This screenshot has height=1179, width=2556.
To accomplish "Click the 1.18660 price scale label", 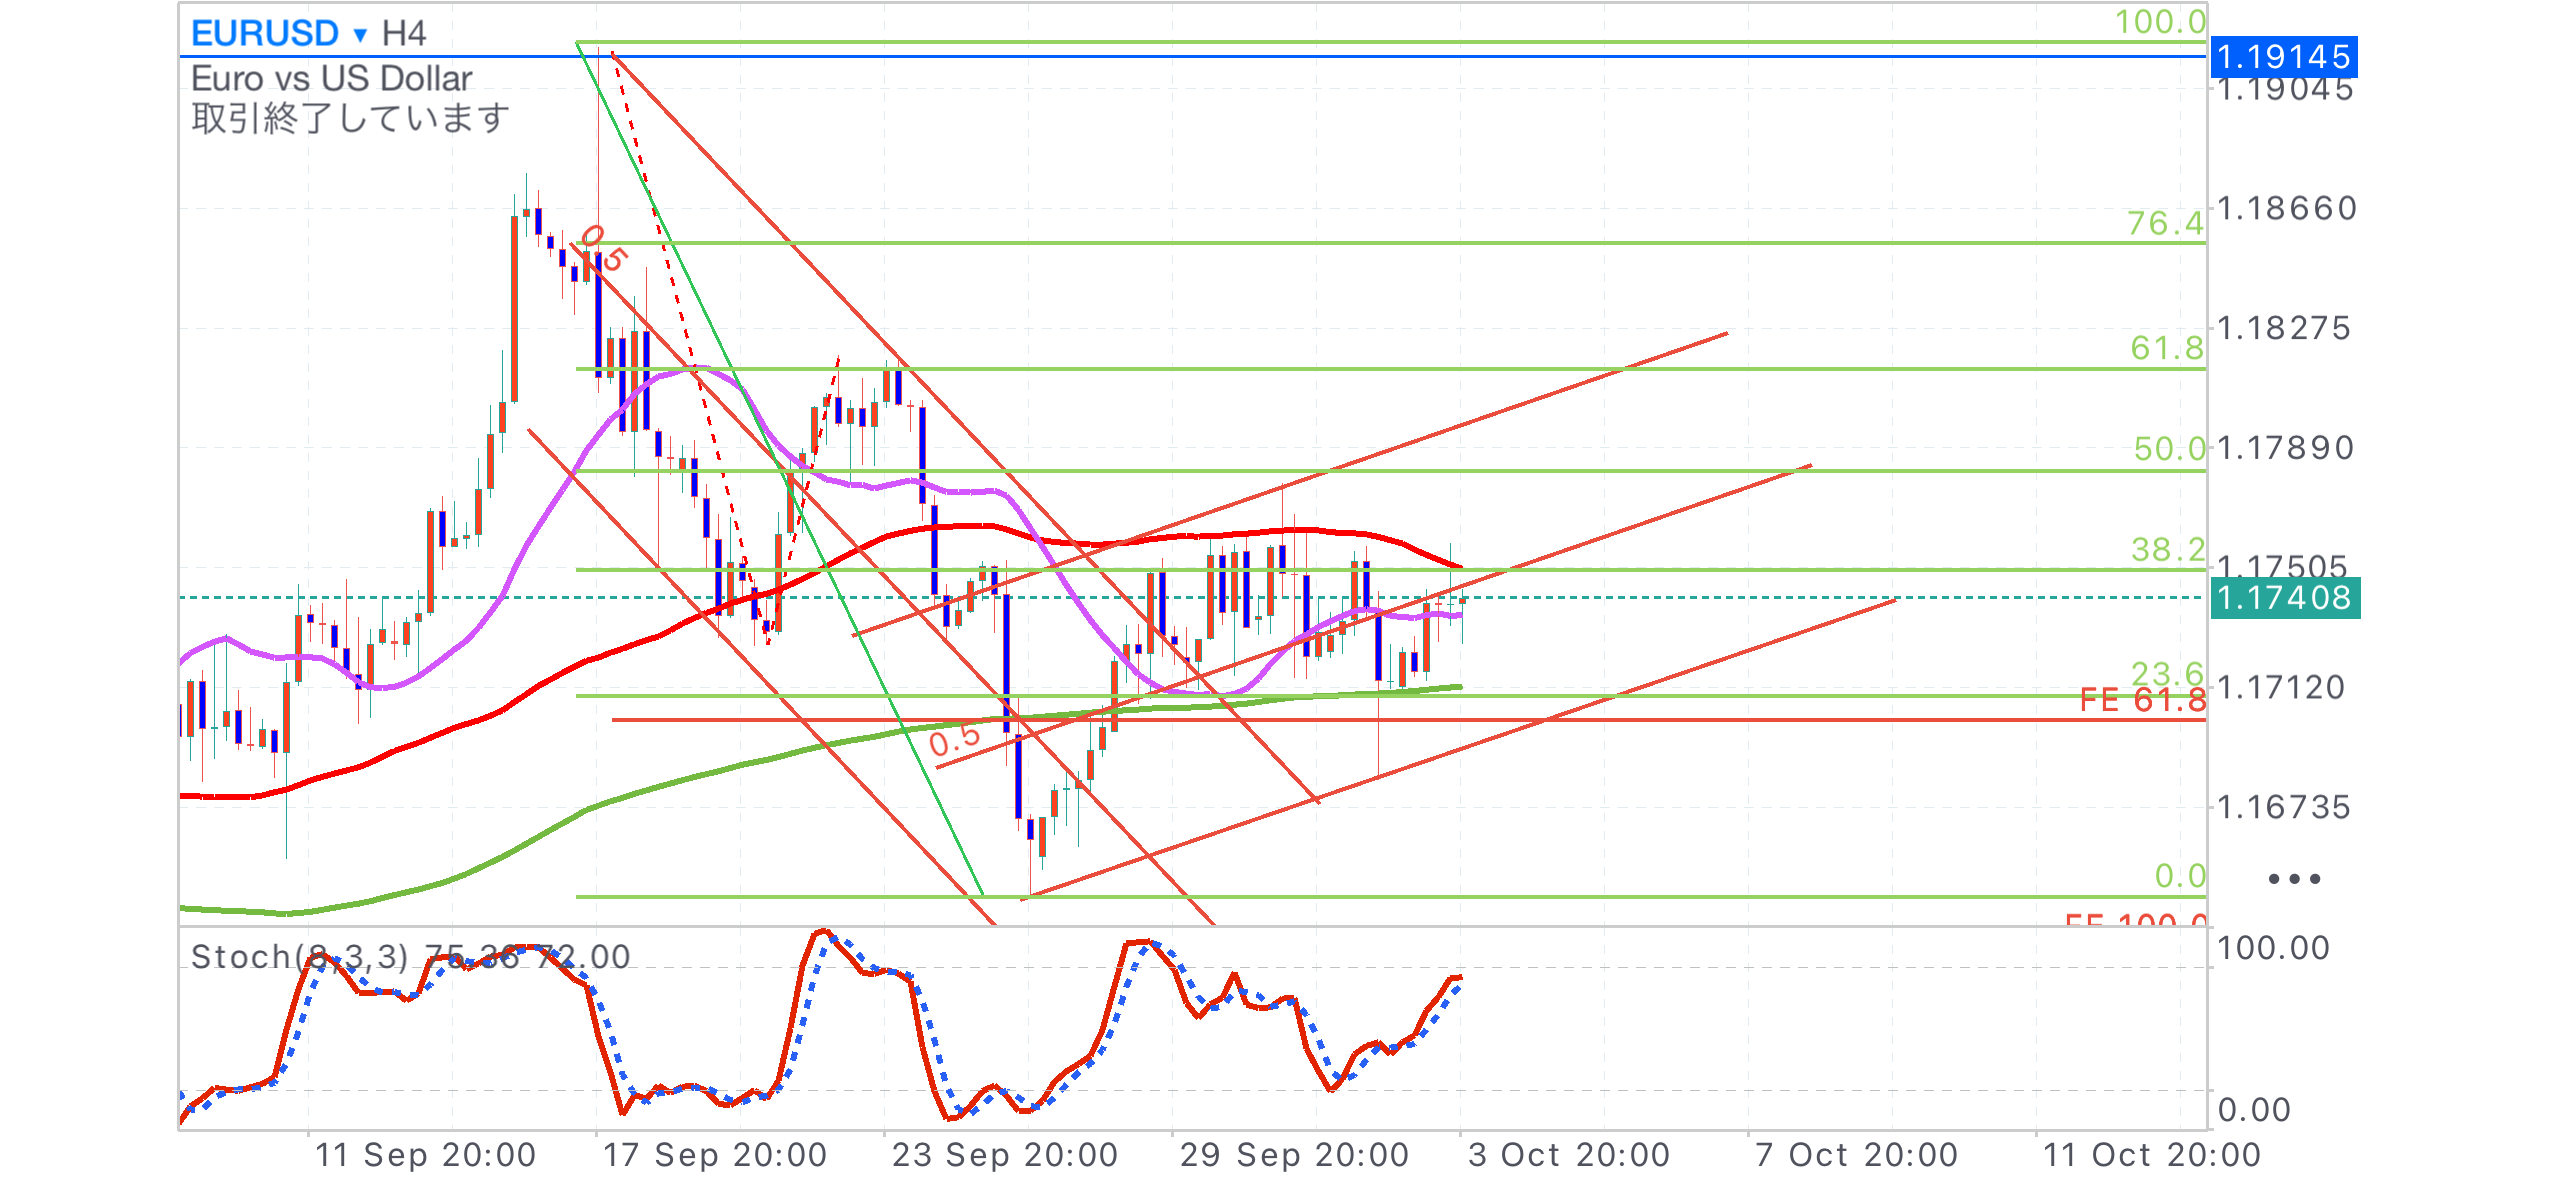I will [x=2286, y=208].
